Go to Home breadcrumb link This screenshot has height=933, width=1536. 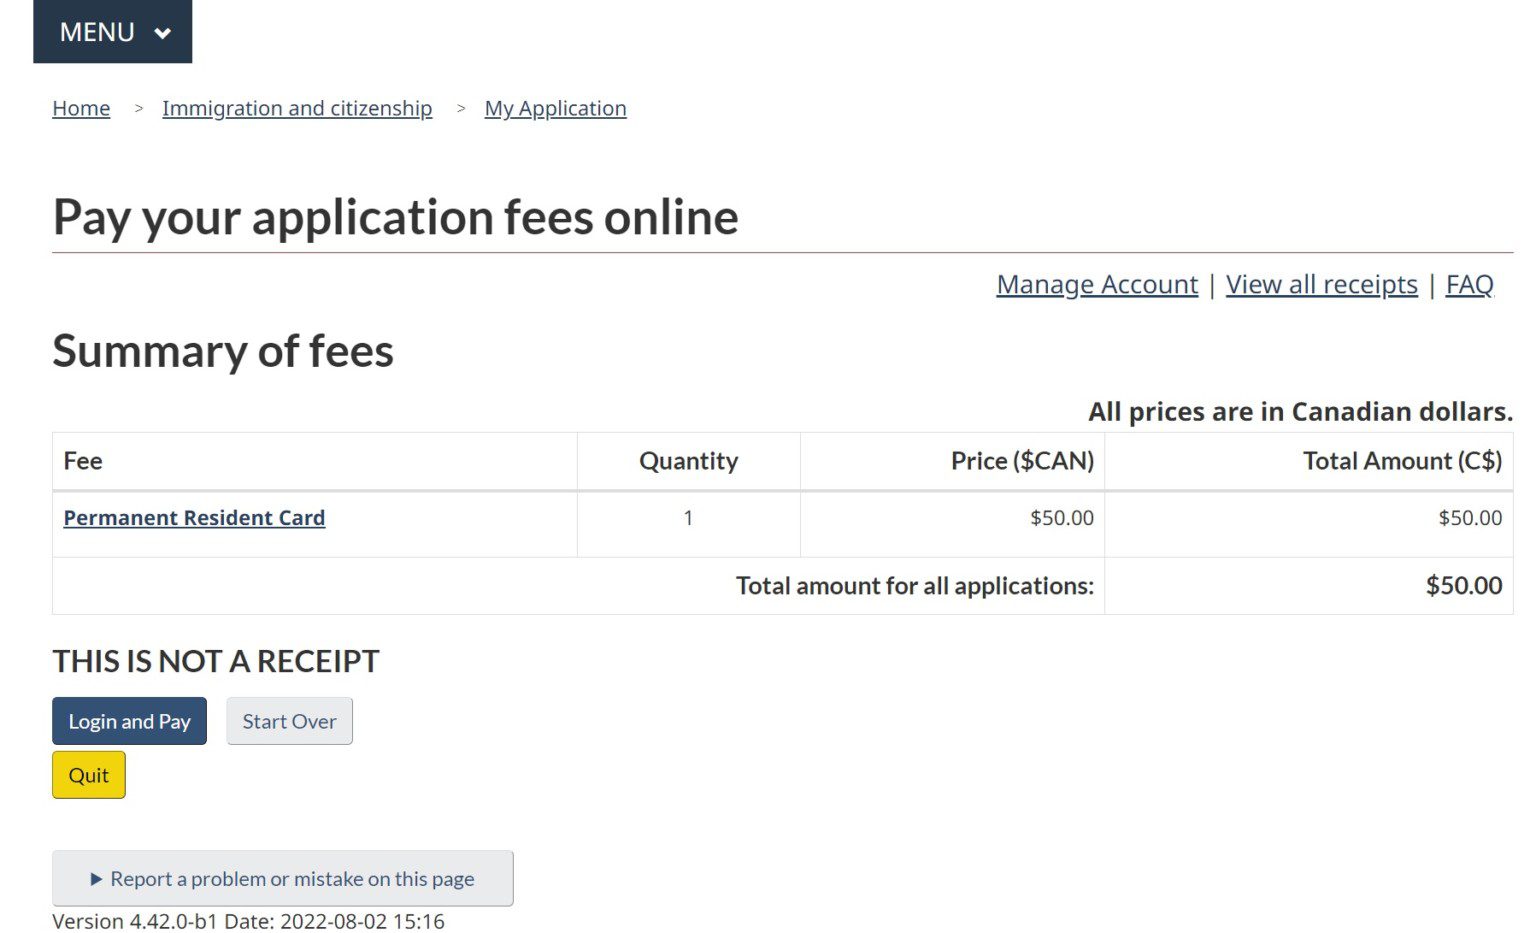pos(81,108)
